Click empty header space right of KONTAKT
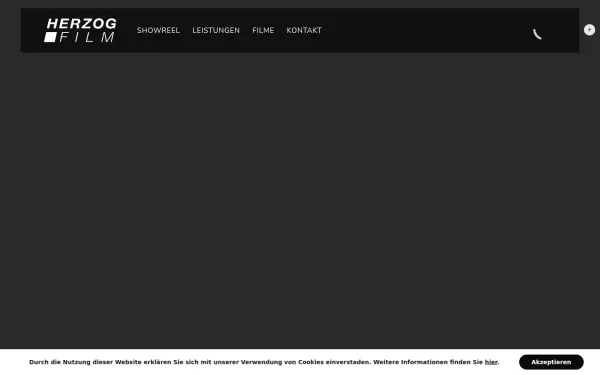Image resolution: width=600 pixels, height=375 pixels. point(425,30)
